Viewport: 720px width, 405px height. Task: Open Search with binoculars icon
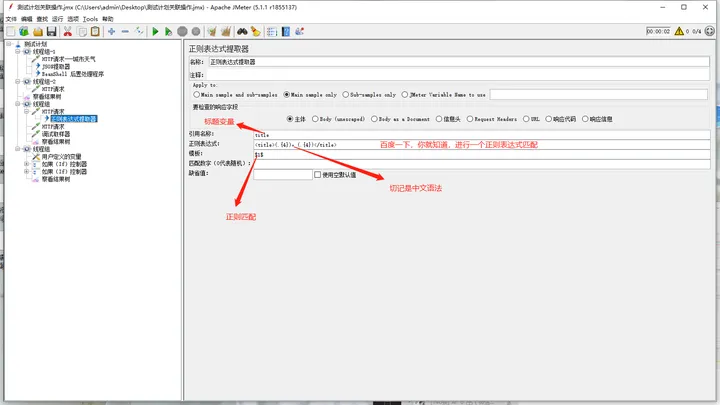click(242, 31)
